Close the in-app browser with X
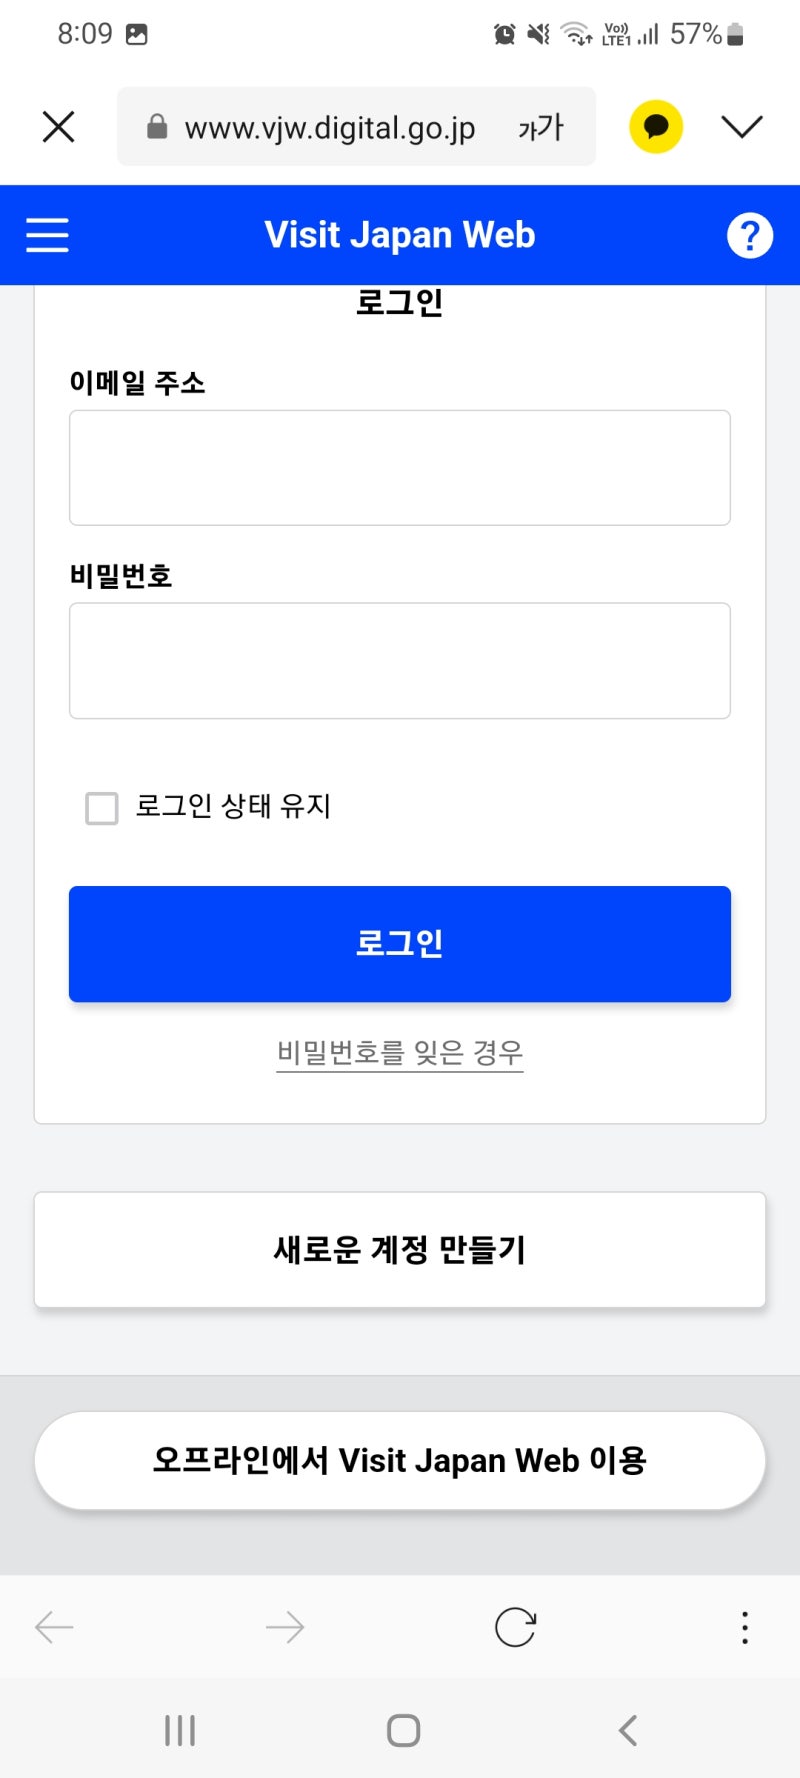 tap(59, 127)
